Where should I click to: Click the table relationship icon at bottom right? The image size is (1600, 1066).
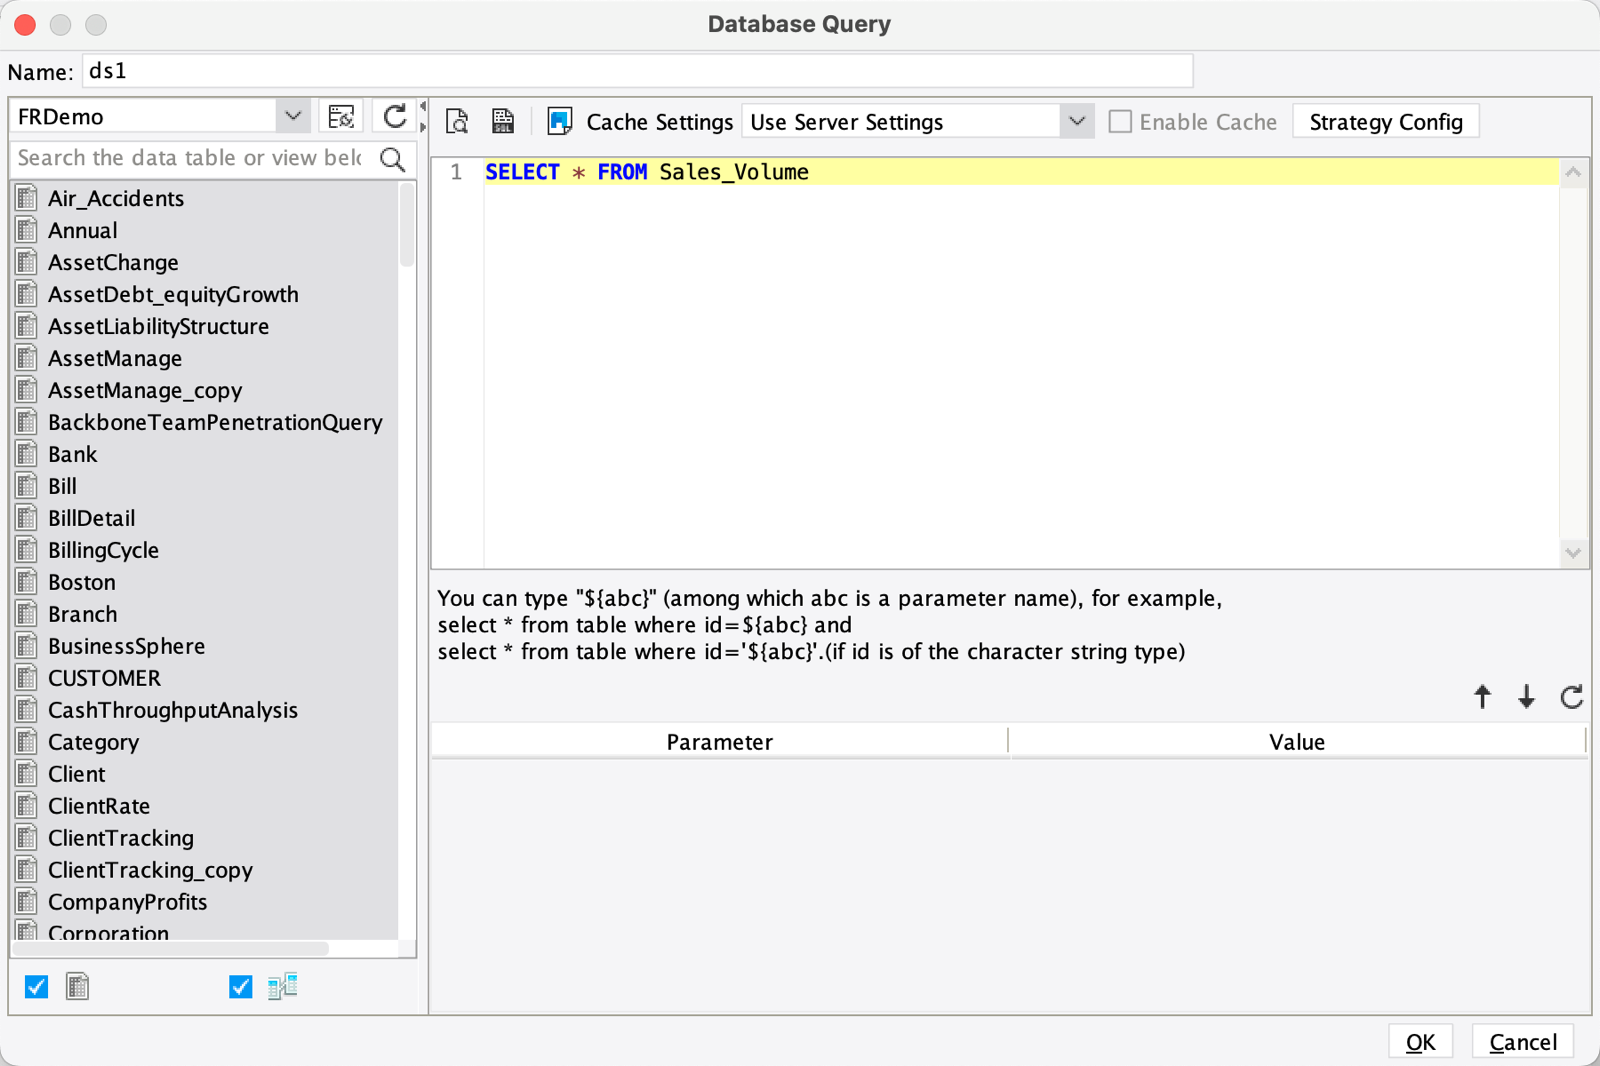point(283,986)
